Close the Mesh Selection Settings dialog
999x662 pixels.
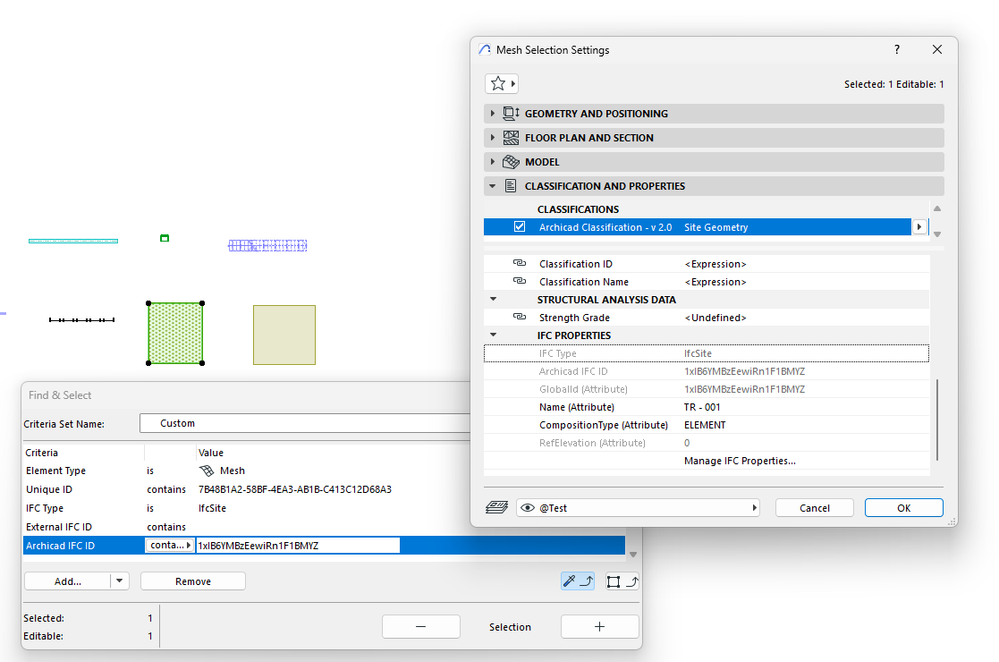(937, 50)
